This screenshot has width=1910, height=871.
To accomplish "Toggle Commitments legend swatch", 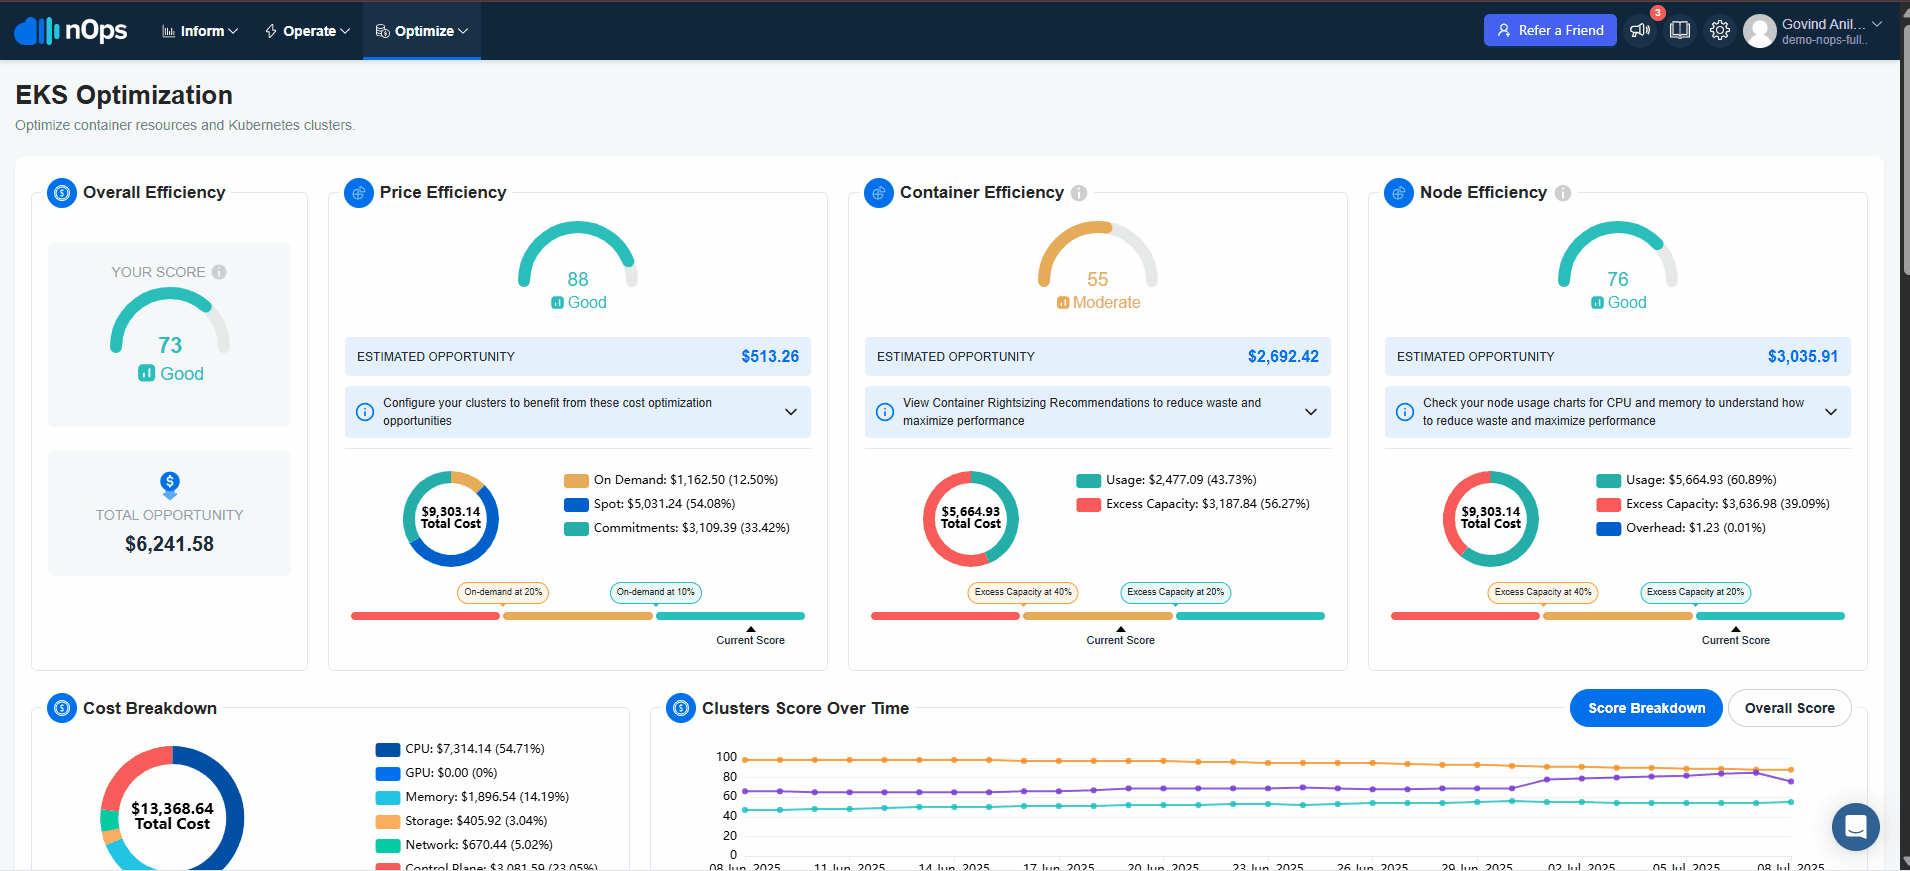I will click(576, 529).
